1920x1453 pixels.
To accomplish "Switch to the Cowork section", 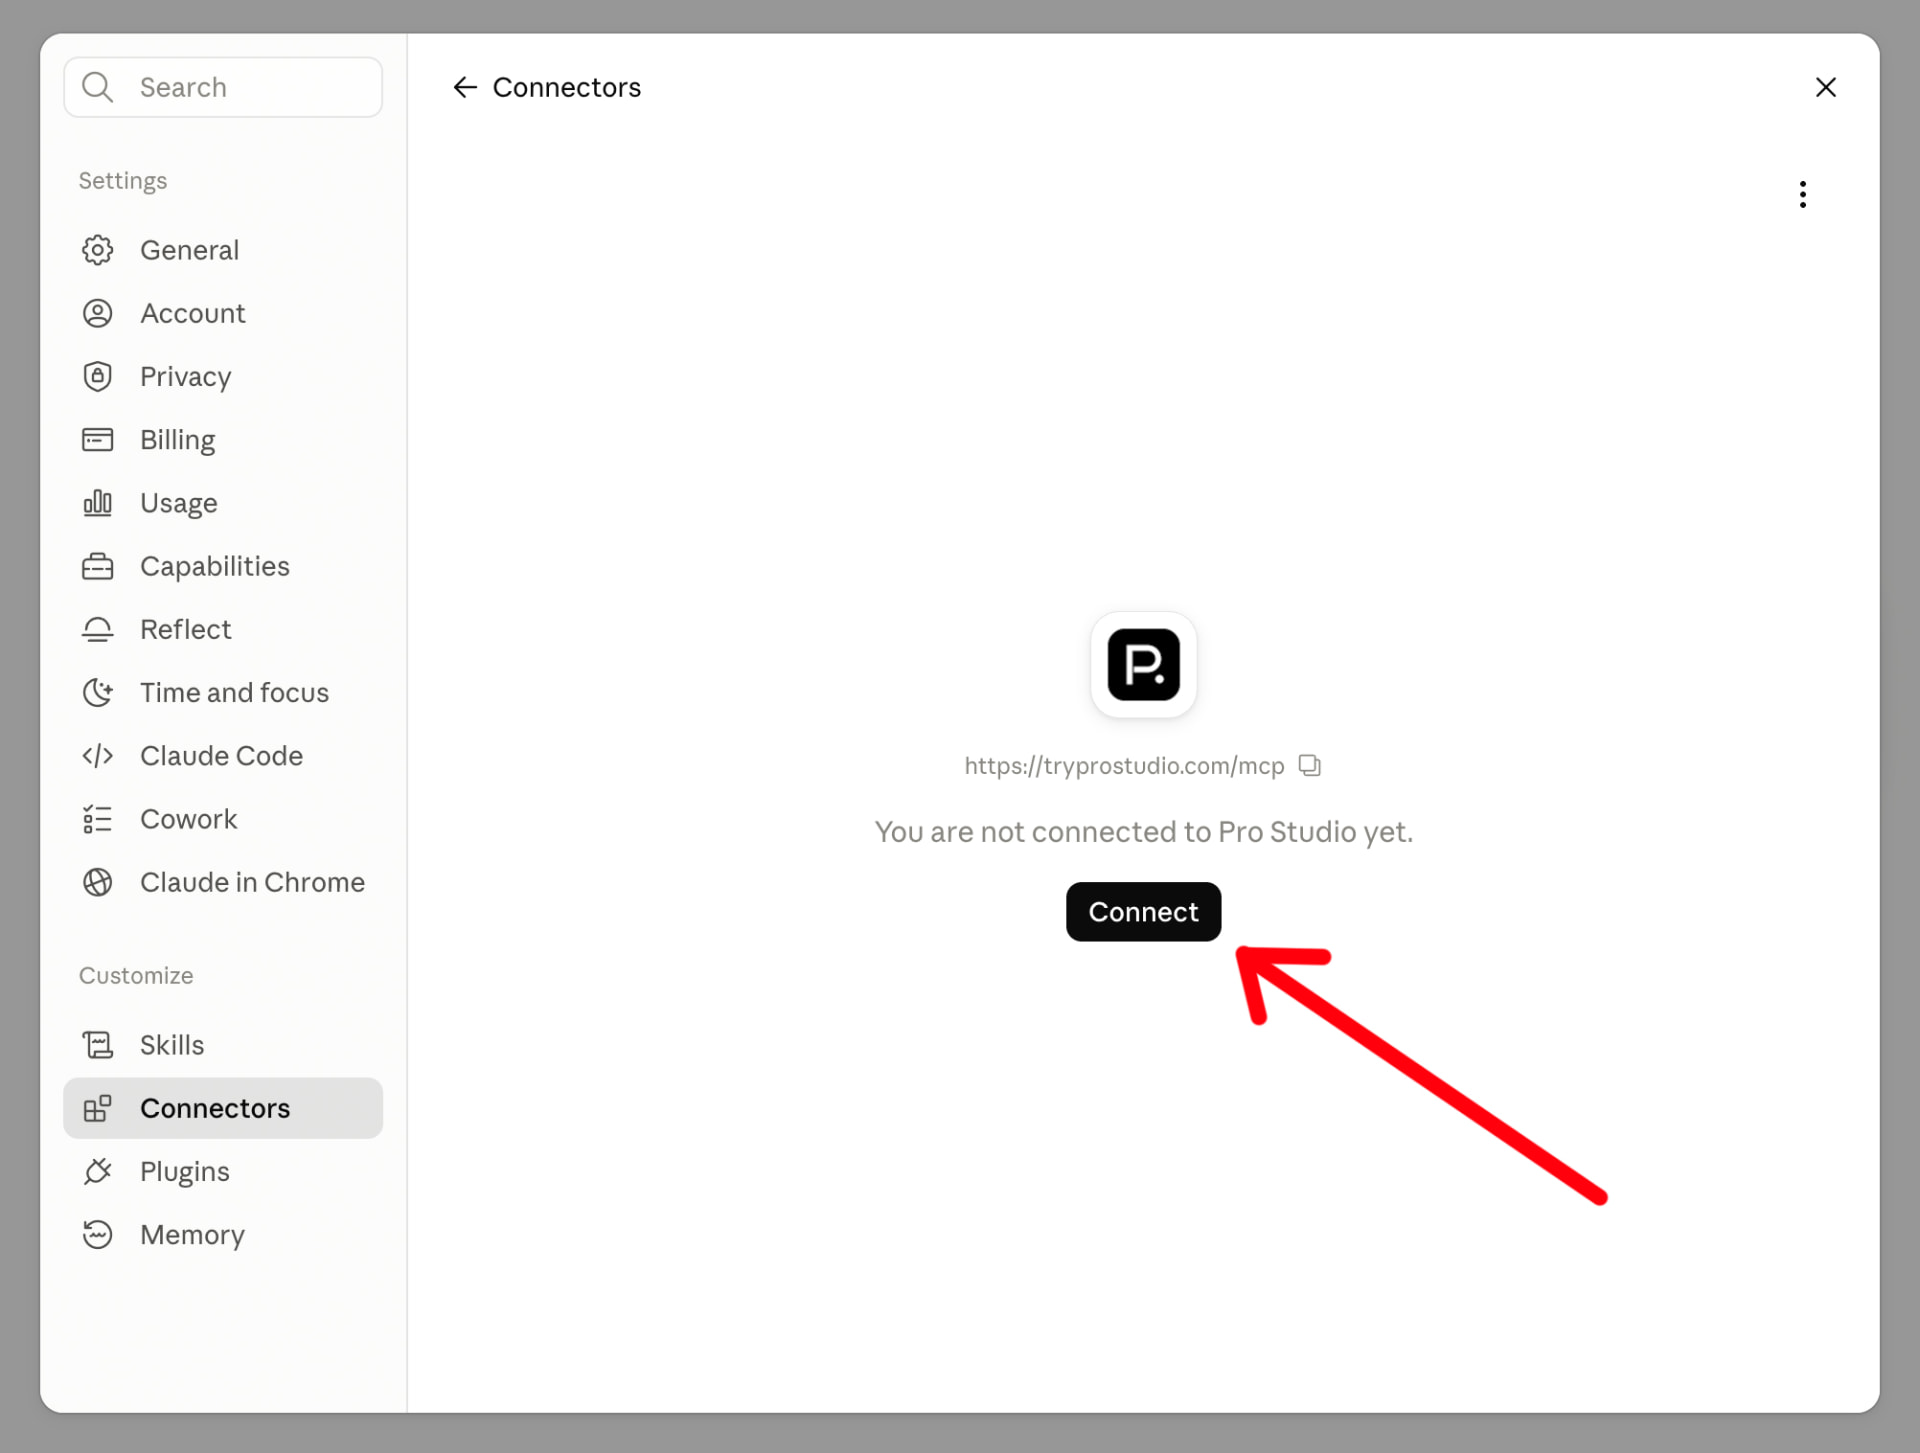I will pos(223,819).
